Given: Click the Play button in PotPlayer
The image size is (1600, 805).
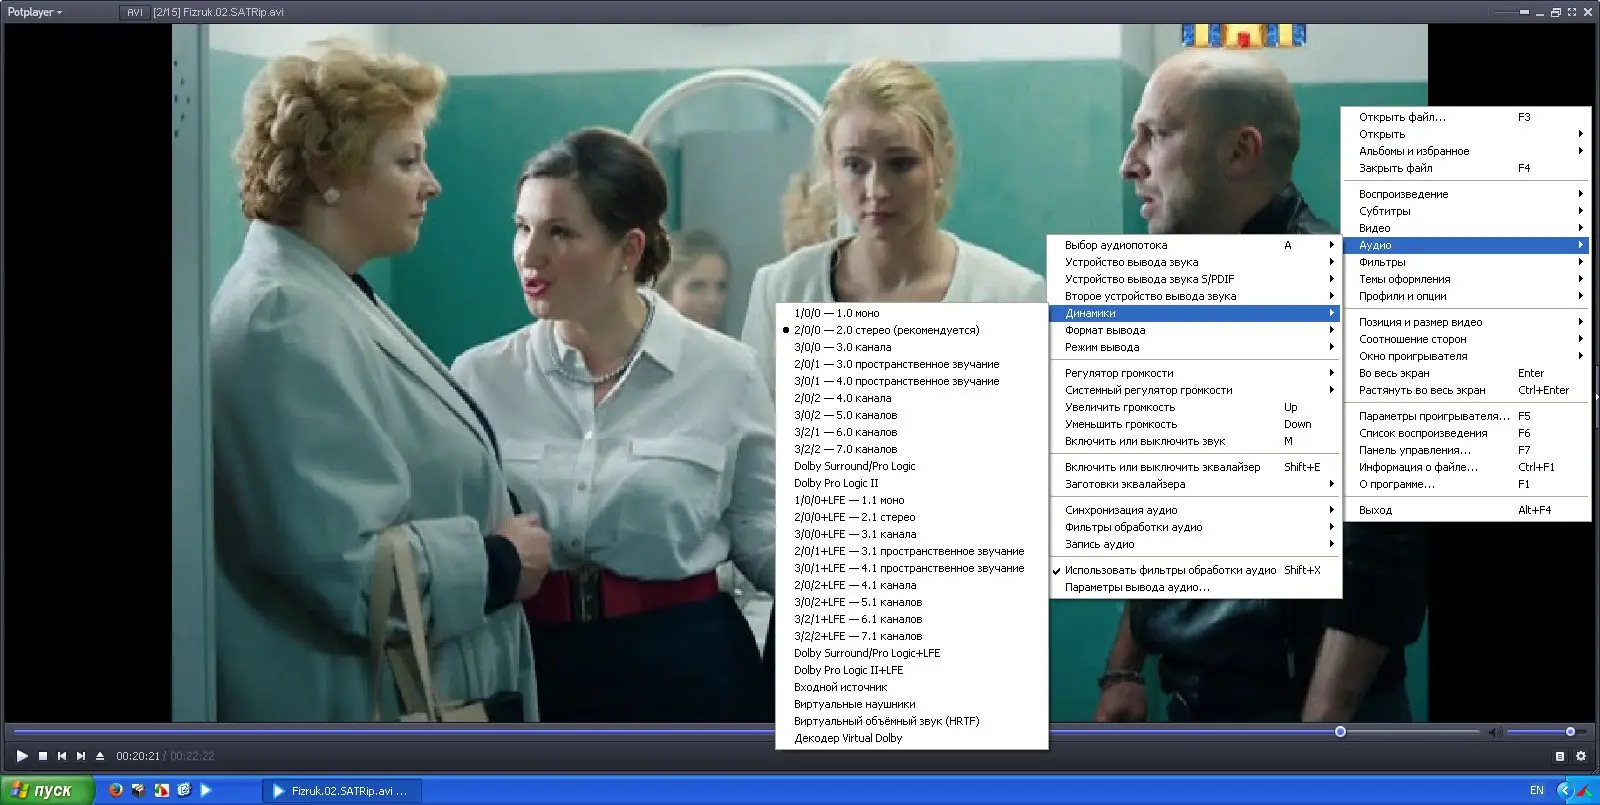Looking at the screenshot, I should pyautogui.click(x=22, y=756).
